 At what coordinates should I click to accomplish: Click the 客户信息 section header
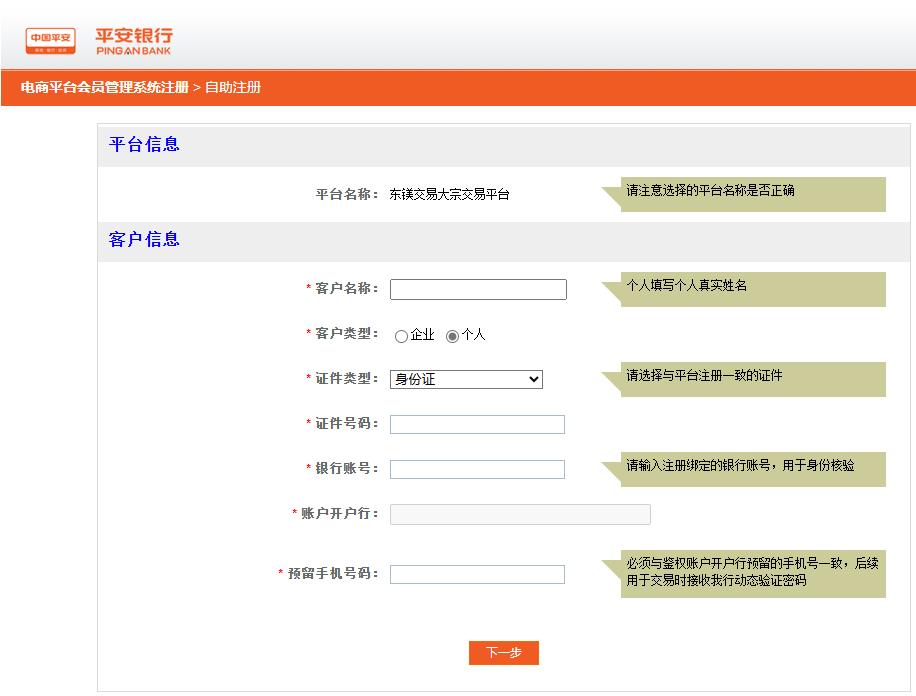144,239
